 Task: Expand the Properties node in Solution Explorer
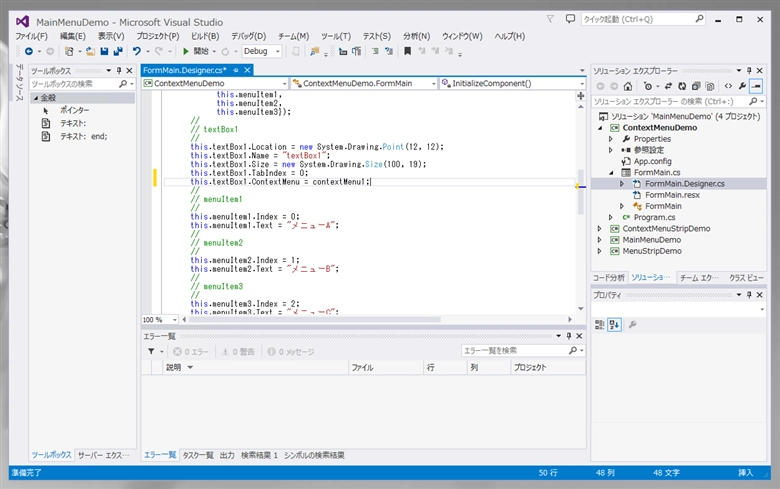[x=611, y=139]
